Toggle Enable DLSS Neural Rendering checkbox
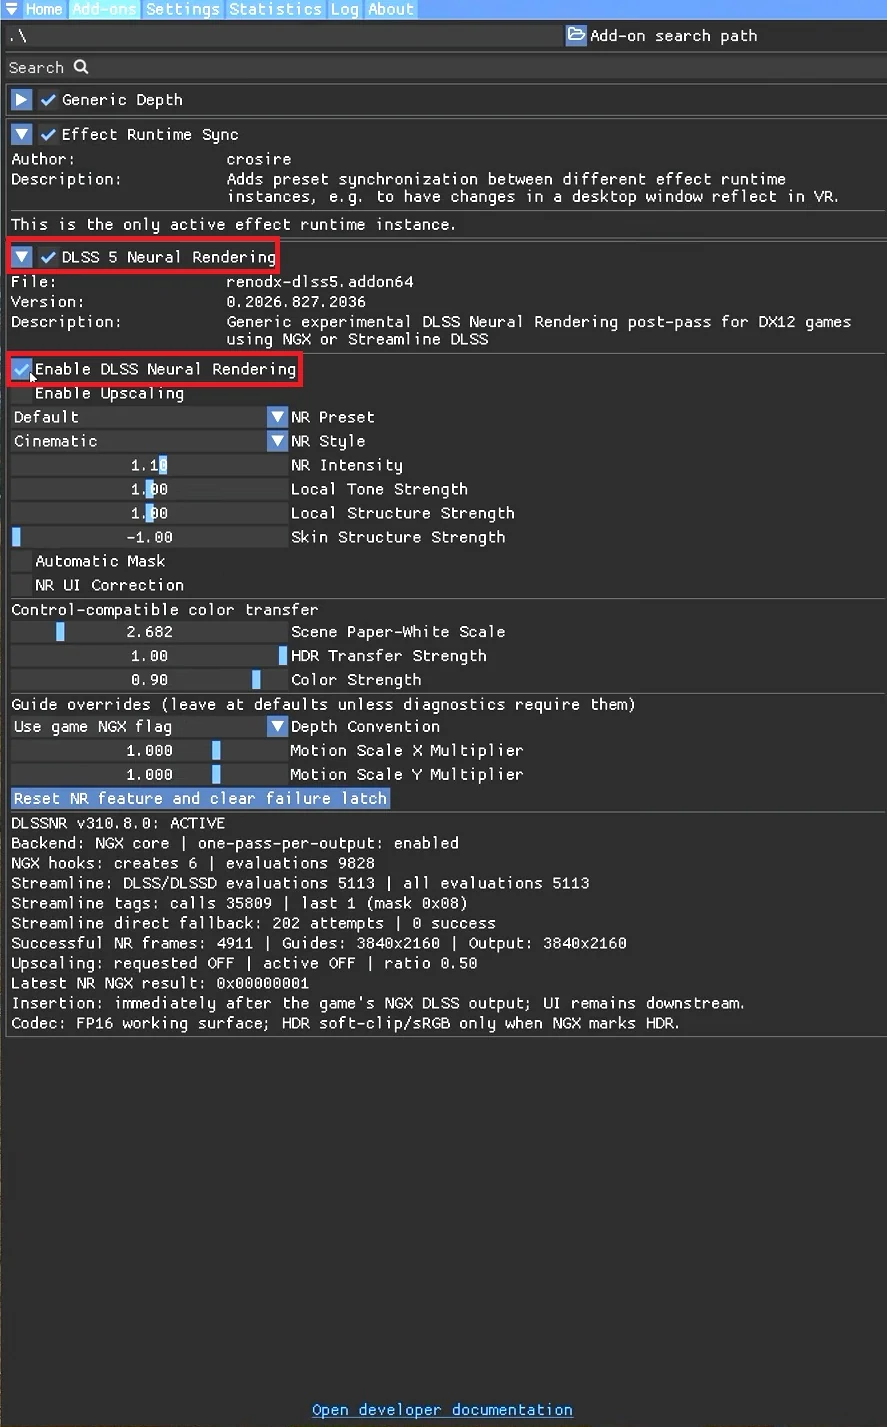 pos(22,369)
